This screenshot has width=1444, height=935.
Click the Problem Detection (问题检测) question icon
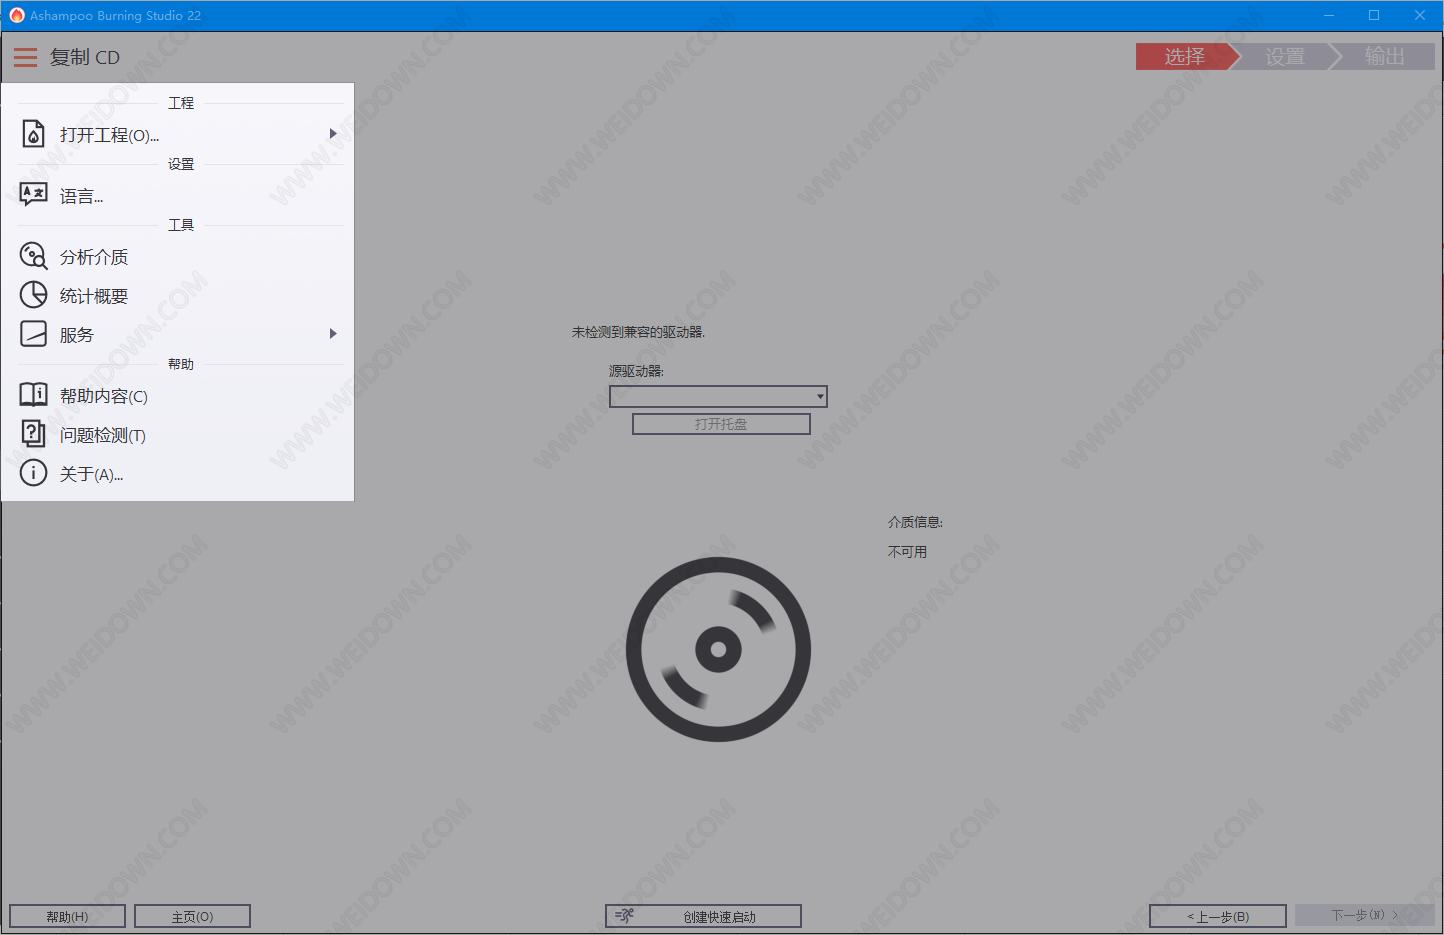coord(33,433)
